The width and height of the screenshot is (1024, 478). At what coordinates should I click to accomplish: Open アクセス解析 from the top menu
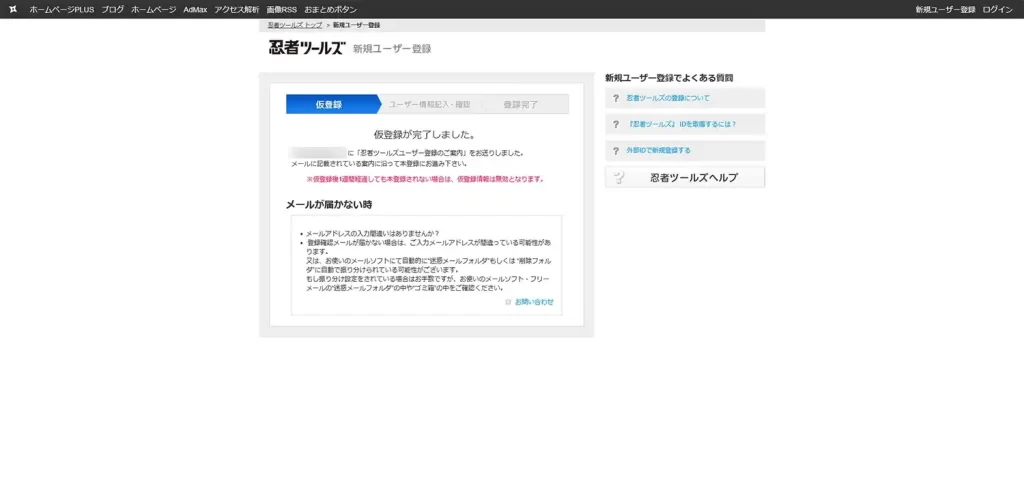coord(236,9)
